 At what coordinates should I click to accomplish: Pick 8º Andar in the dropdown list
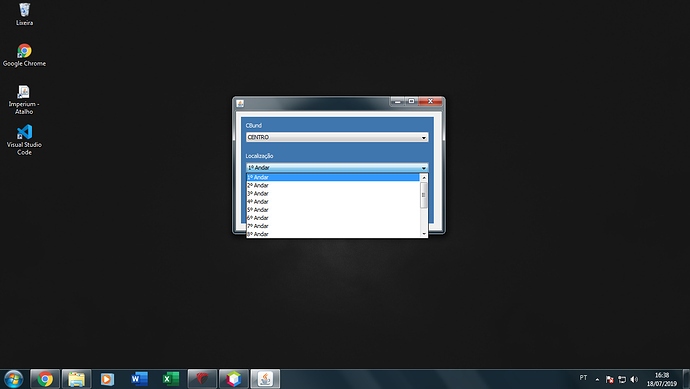(x=333, y=234)
